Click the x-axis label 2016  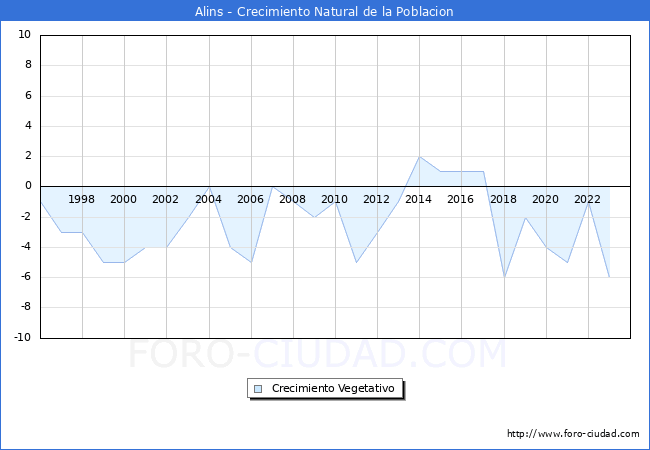pos(460,199)
